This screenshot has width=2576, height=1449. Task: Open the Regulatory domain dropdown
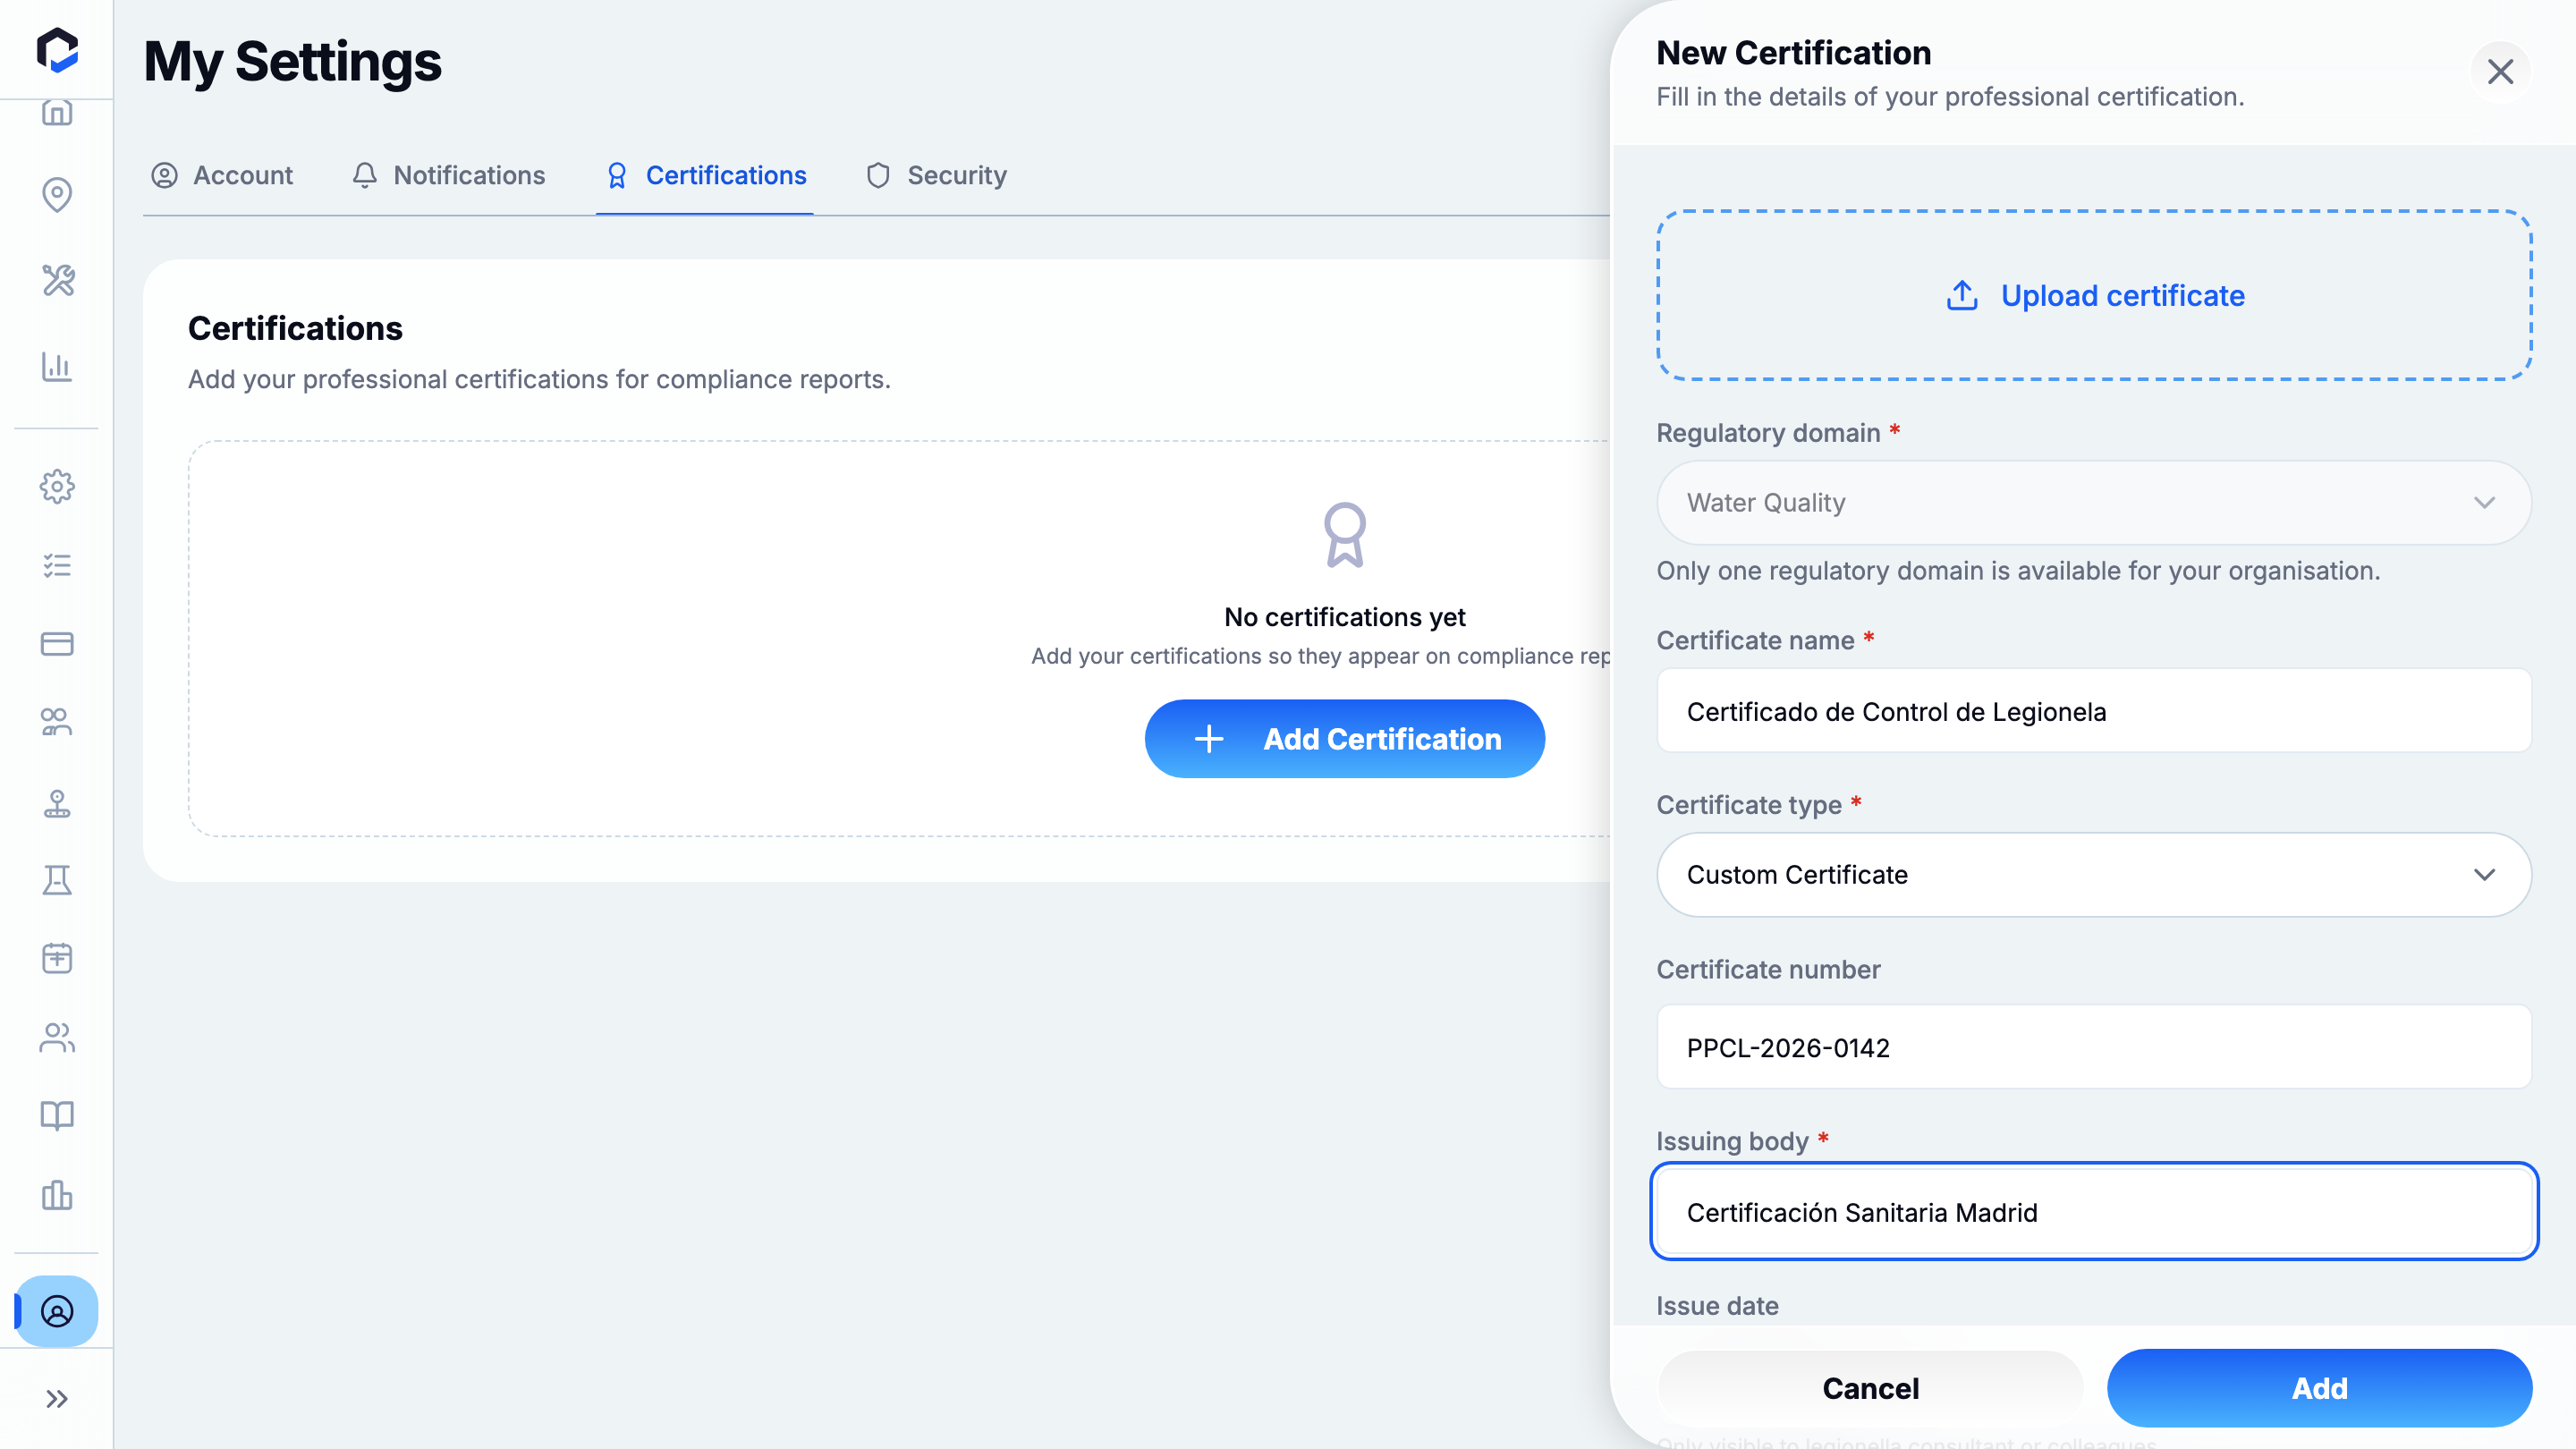[2094, 503]
